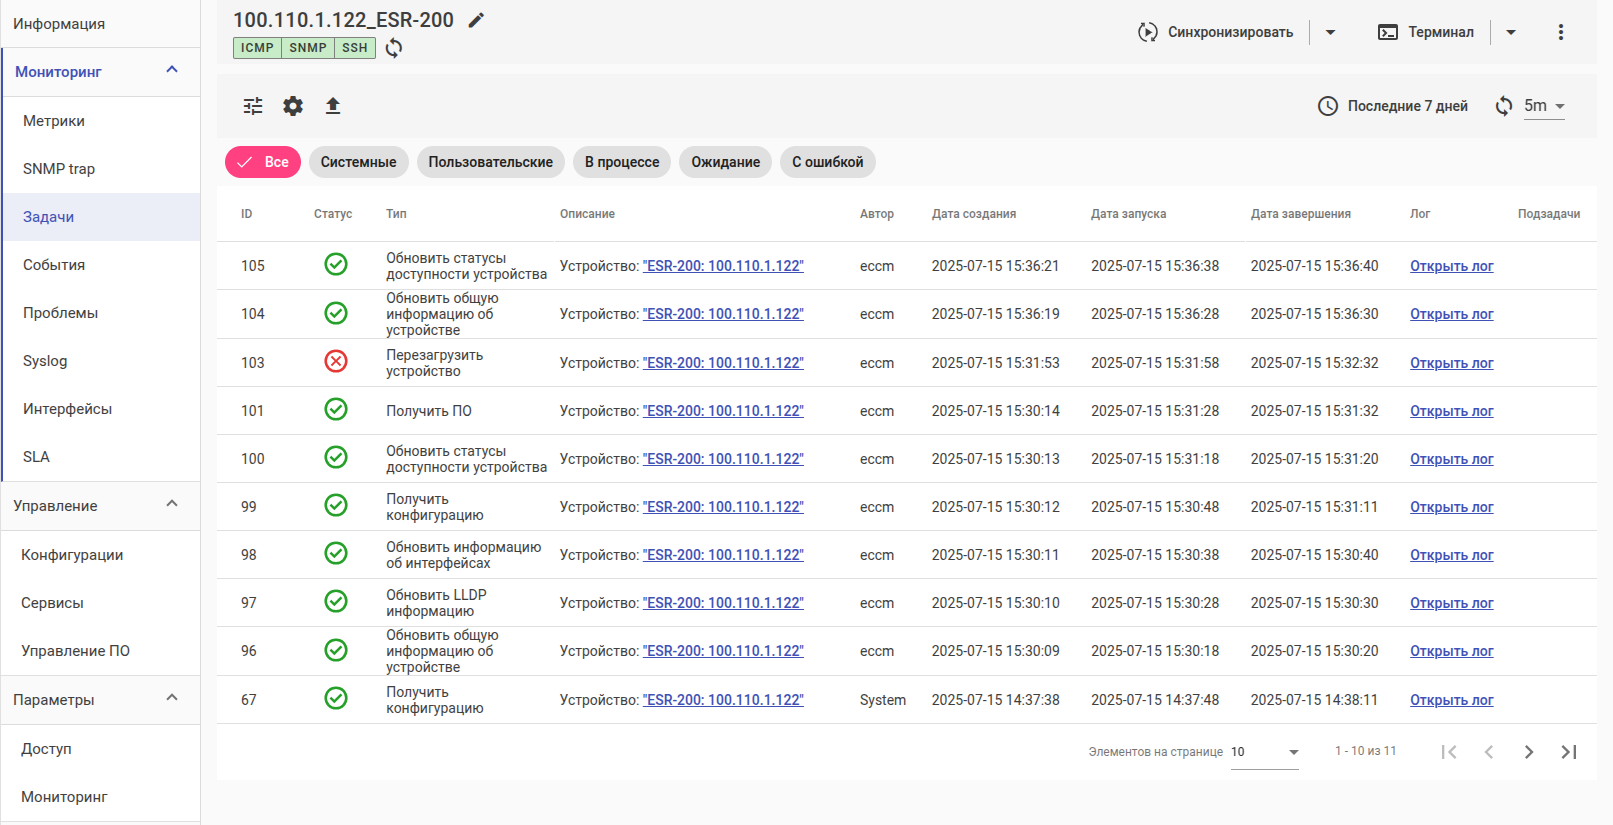Select the "Все" filter chip
The image size is (1613, 825).
(x=263, y=162)
